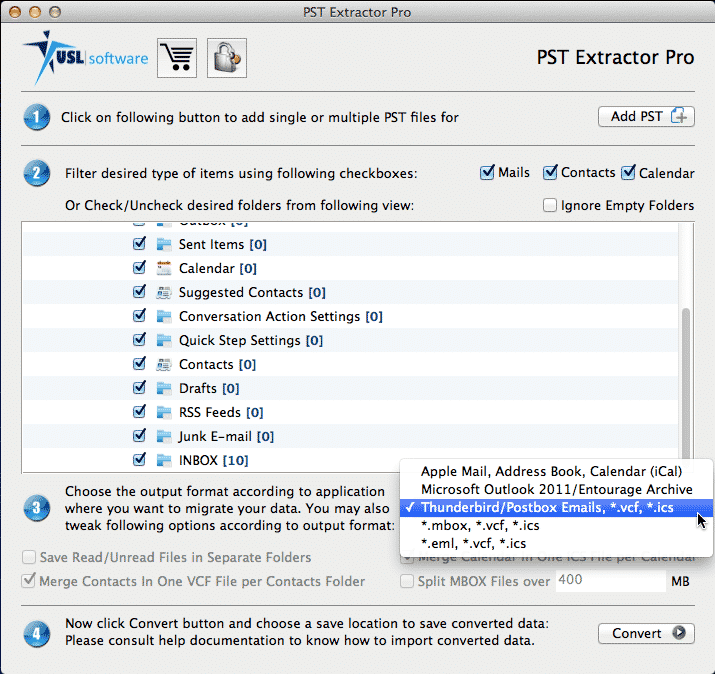This screenshot has height=674, width=715.
Task: Uncheck the INBOX [10] folder checkbox
Action: coord(139,460)
